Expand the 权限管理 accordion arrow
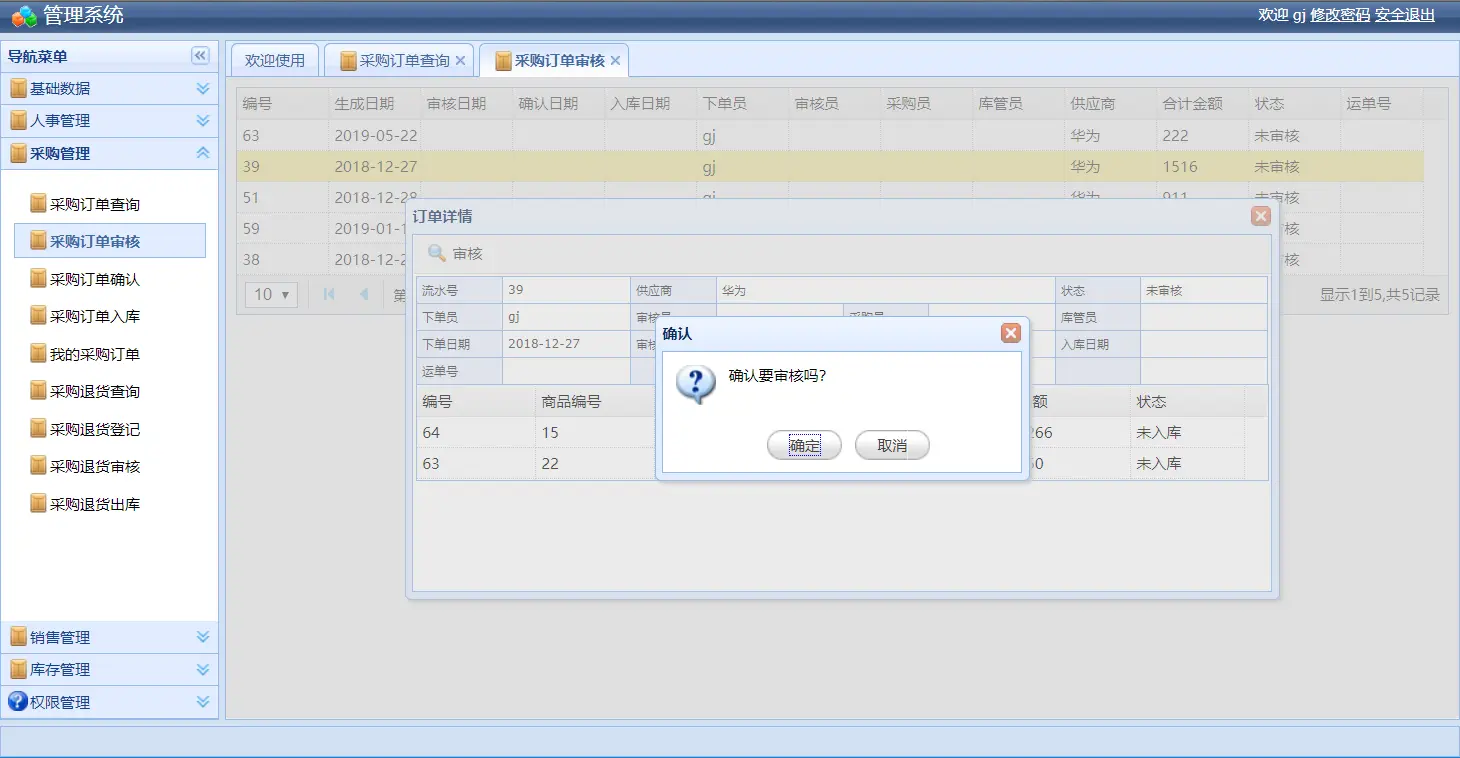The image size is (1460, 758). 203,702
